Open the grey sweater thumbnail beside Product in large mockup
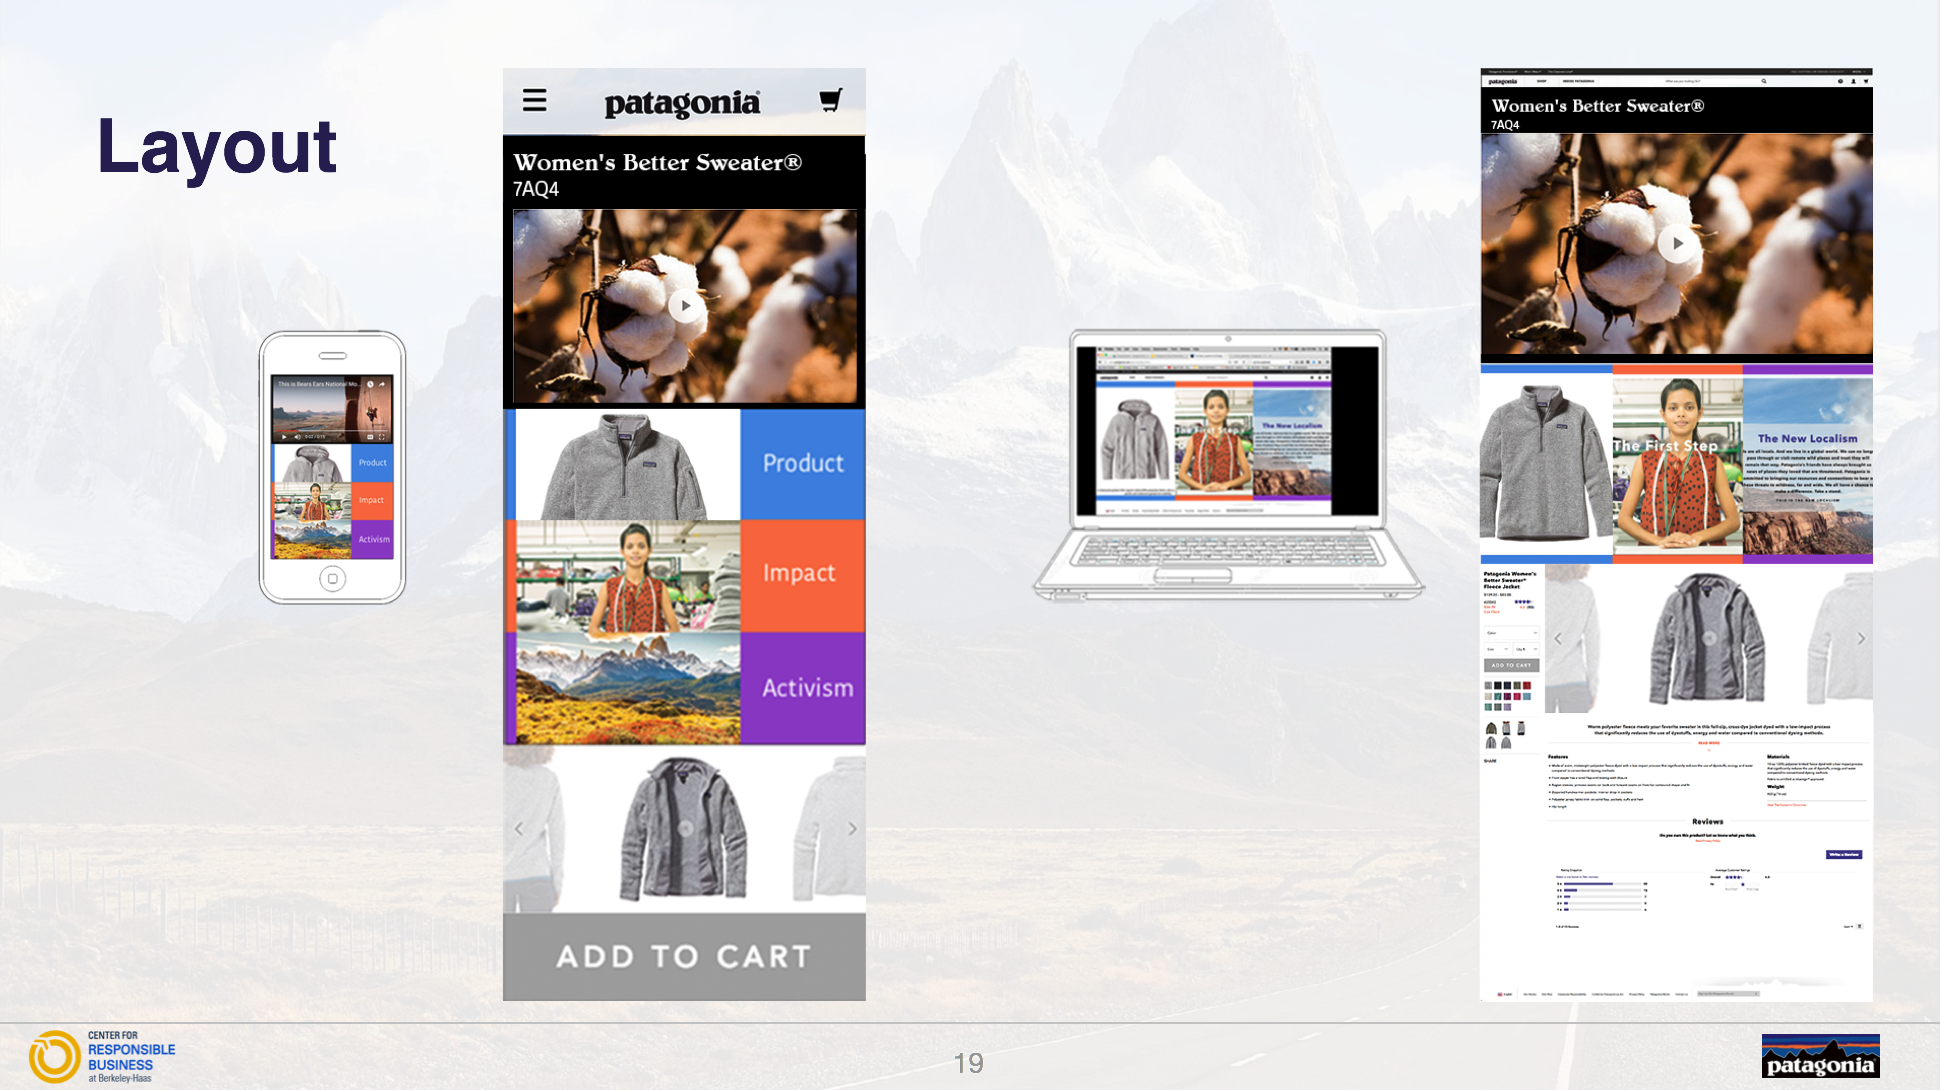Viewport: 1940px width, 1090px height. (628, 464)
